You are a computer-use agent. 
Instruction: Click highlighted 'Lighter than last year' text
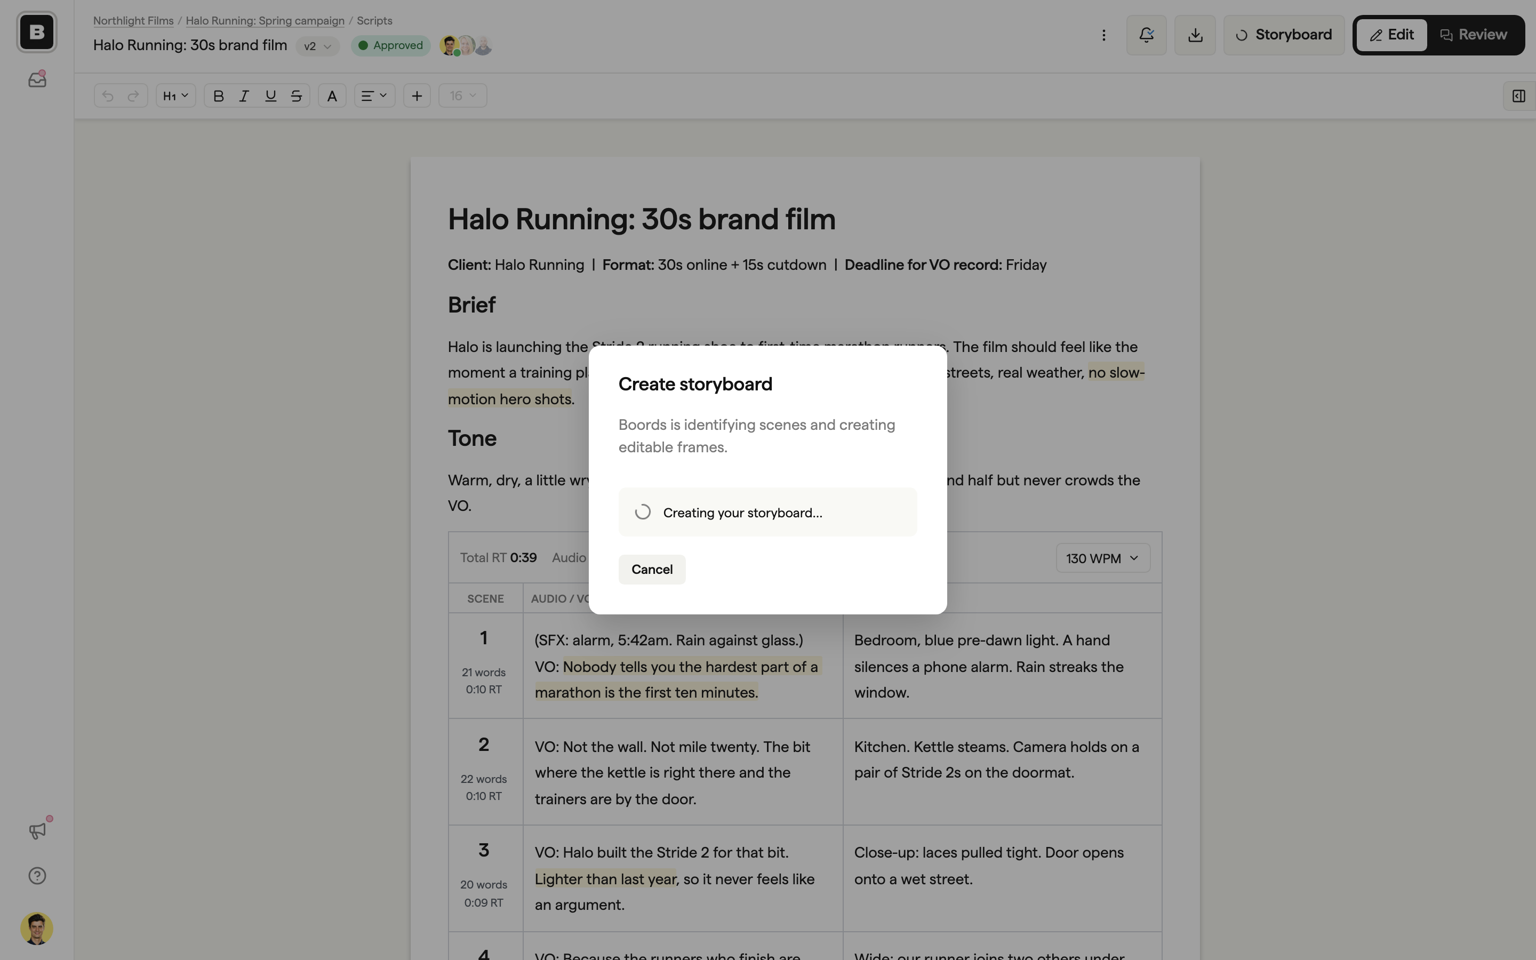[x=605, y=879]
